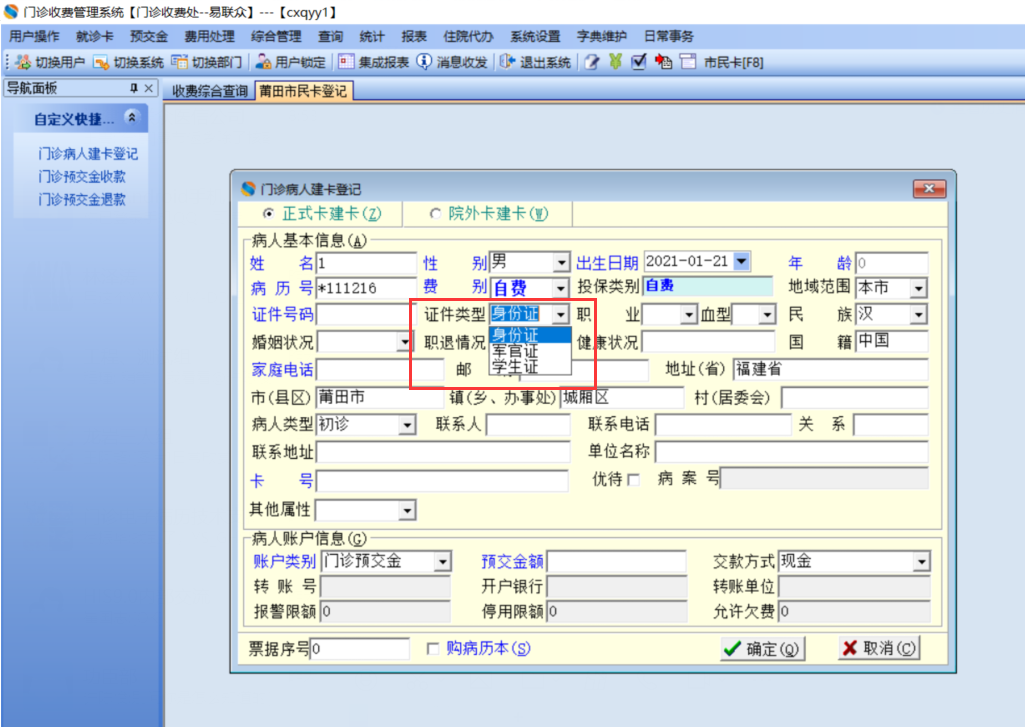Open the 账户类别 dropdown showing 门诊预交金
The image size is (1025, 727).
pyautogui.click(x=443, y=562)
